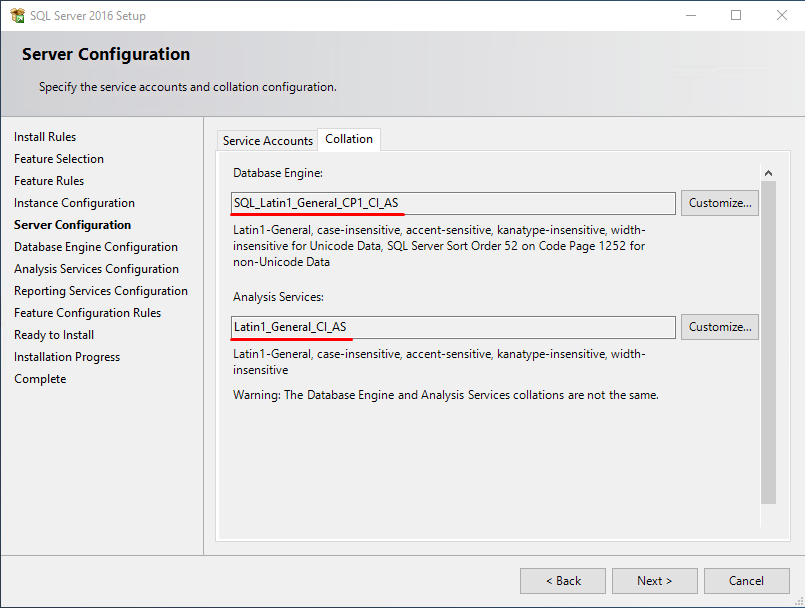This screenshot has width=805, height=608.
Task: Click the Analysis Services collation field
Action: coord(453,327)
